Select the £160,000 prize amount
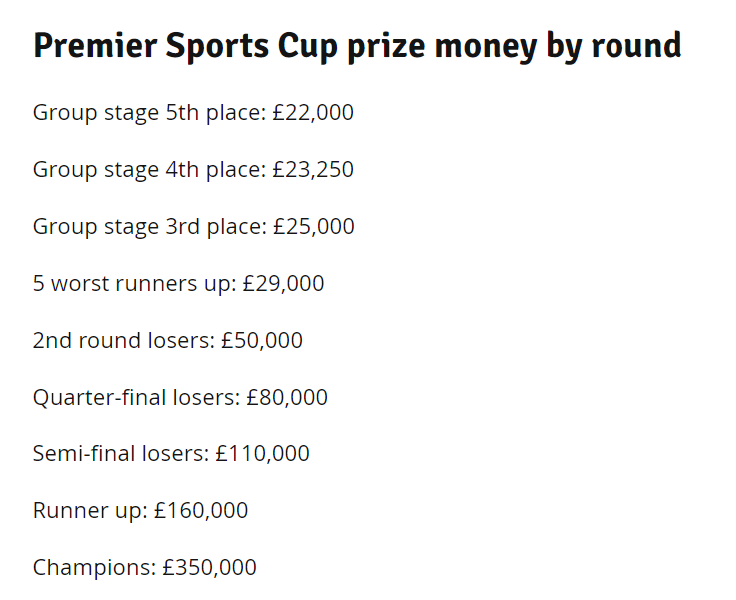 pyautogui.click(x=201, y=511)
